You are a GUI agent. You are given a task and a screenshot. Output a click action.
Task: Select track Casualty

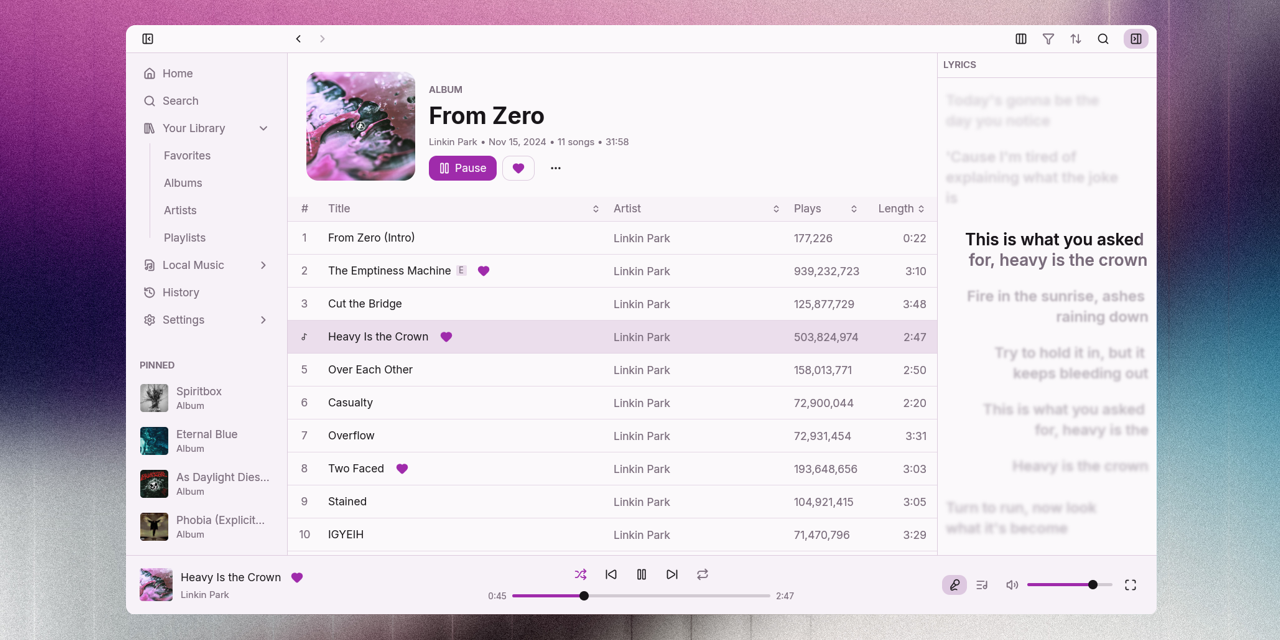coord(612,403)
